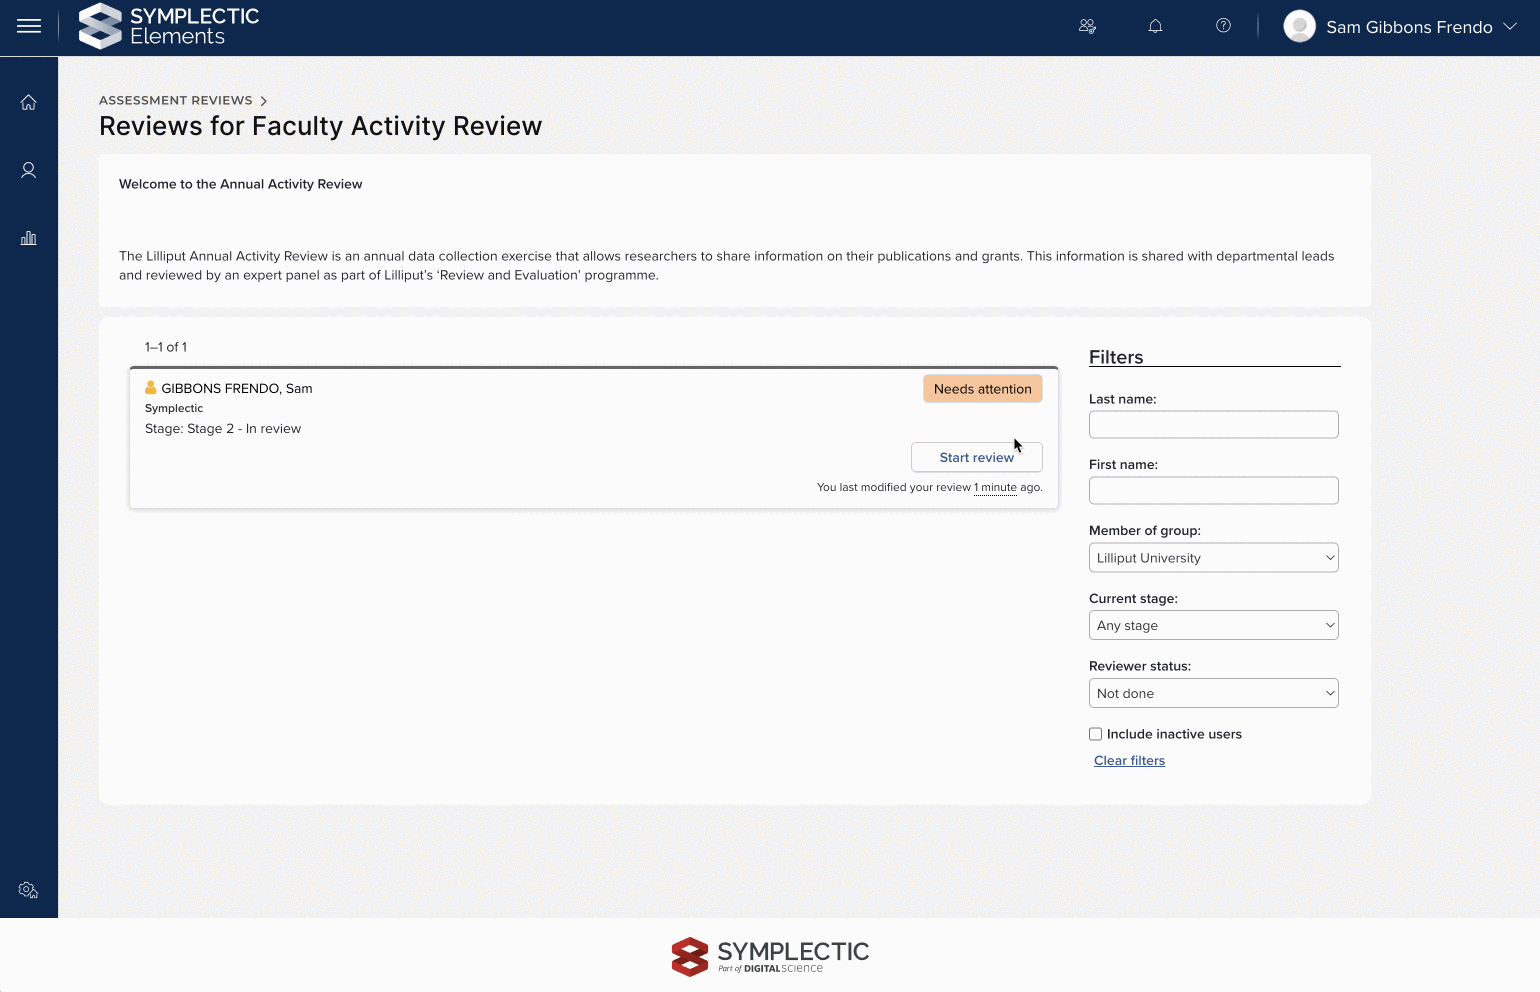Open the hamburger navigation menu
The image size is (1540, 992).
click(29, 27)
